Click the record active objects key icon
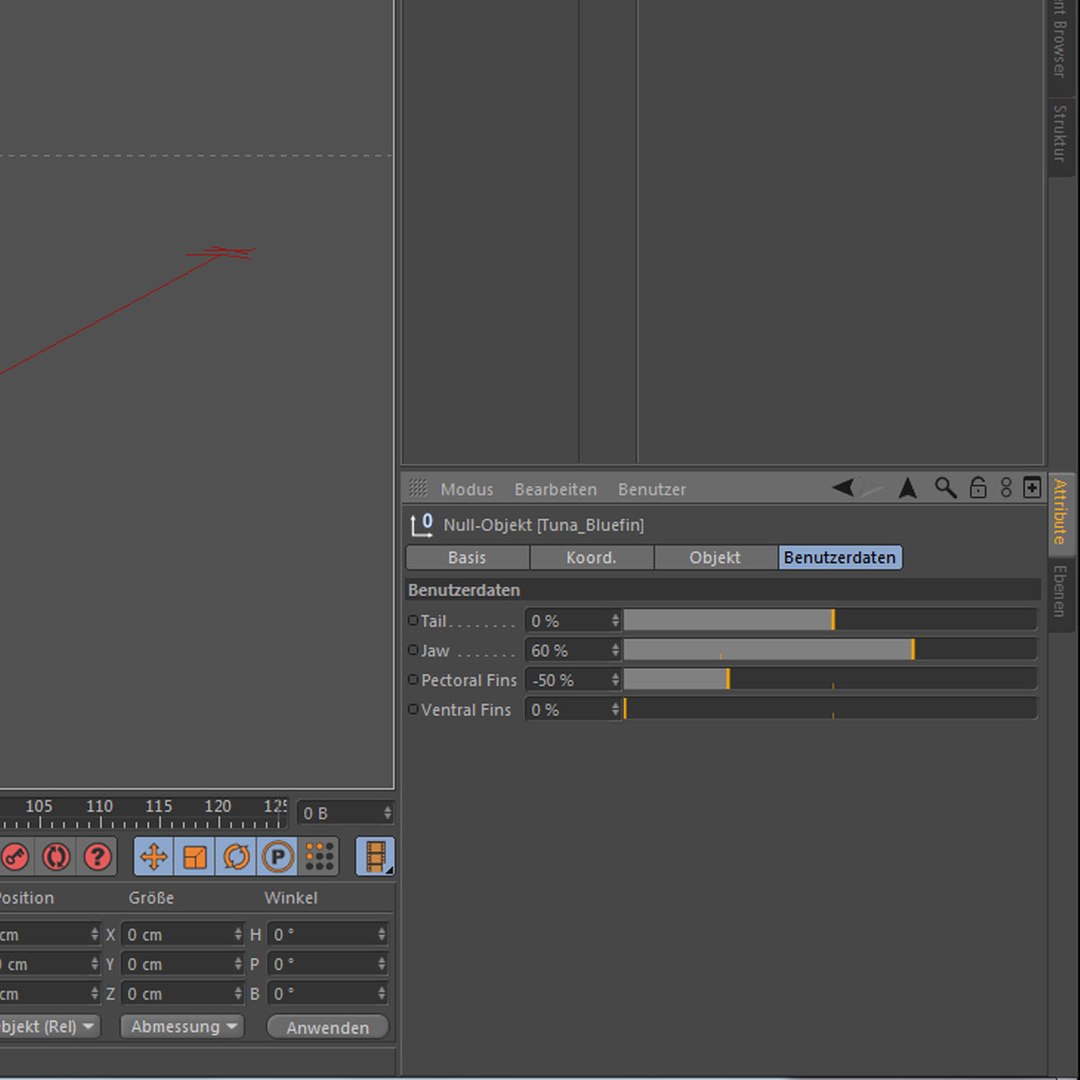This screenshot has height=1080, width=1080. click(14, 857)
